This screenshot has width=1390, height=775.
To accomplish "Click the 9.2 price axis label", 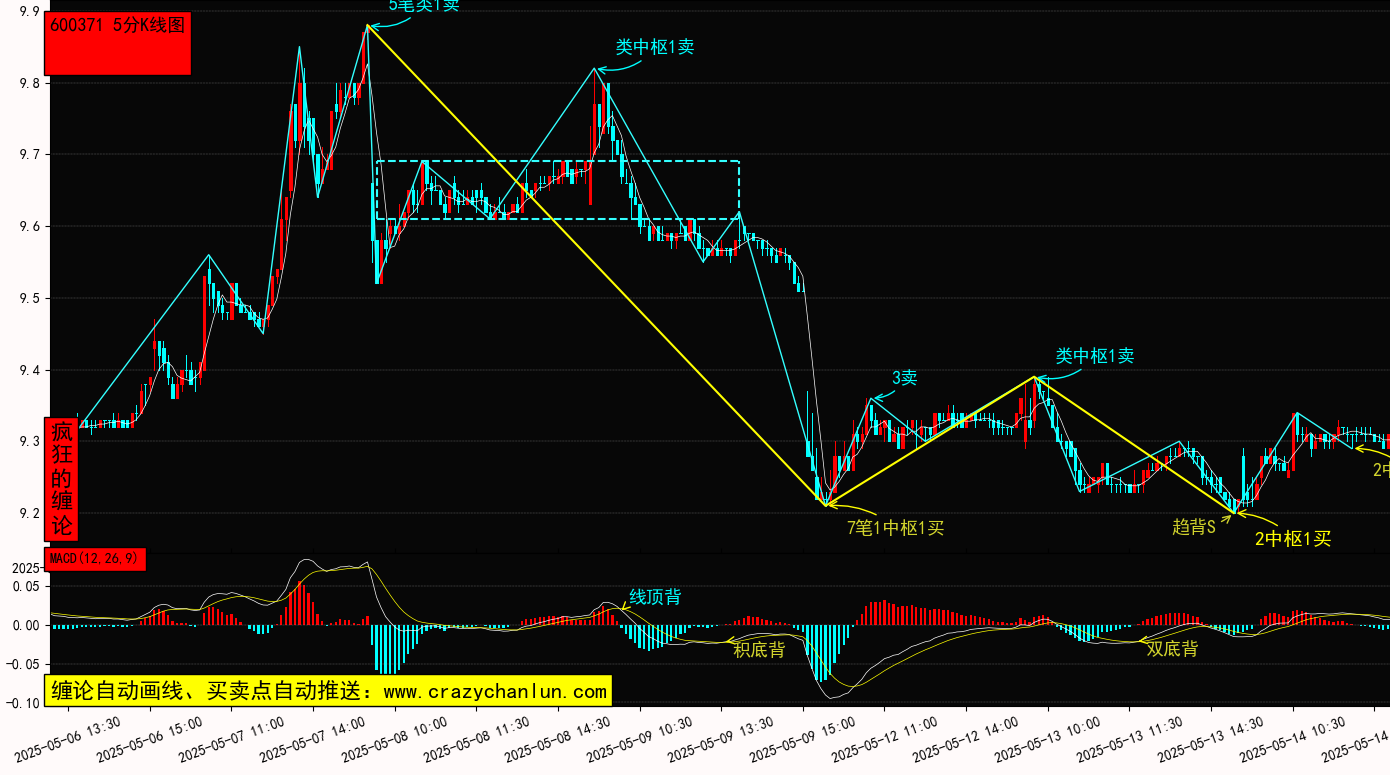I will (x=30, y=514).
